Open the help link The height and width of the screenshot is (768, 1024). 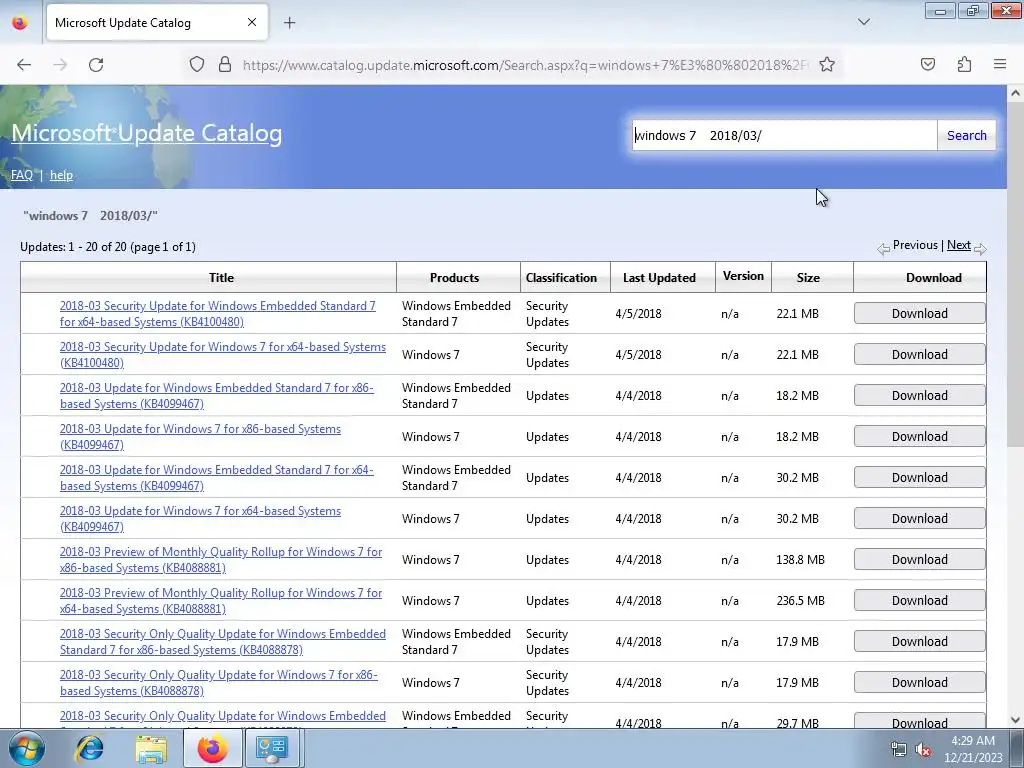click(x=61, y=175)
